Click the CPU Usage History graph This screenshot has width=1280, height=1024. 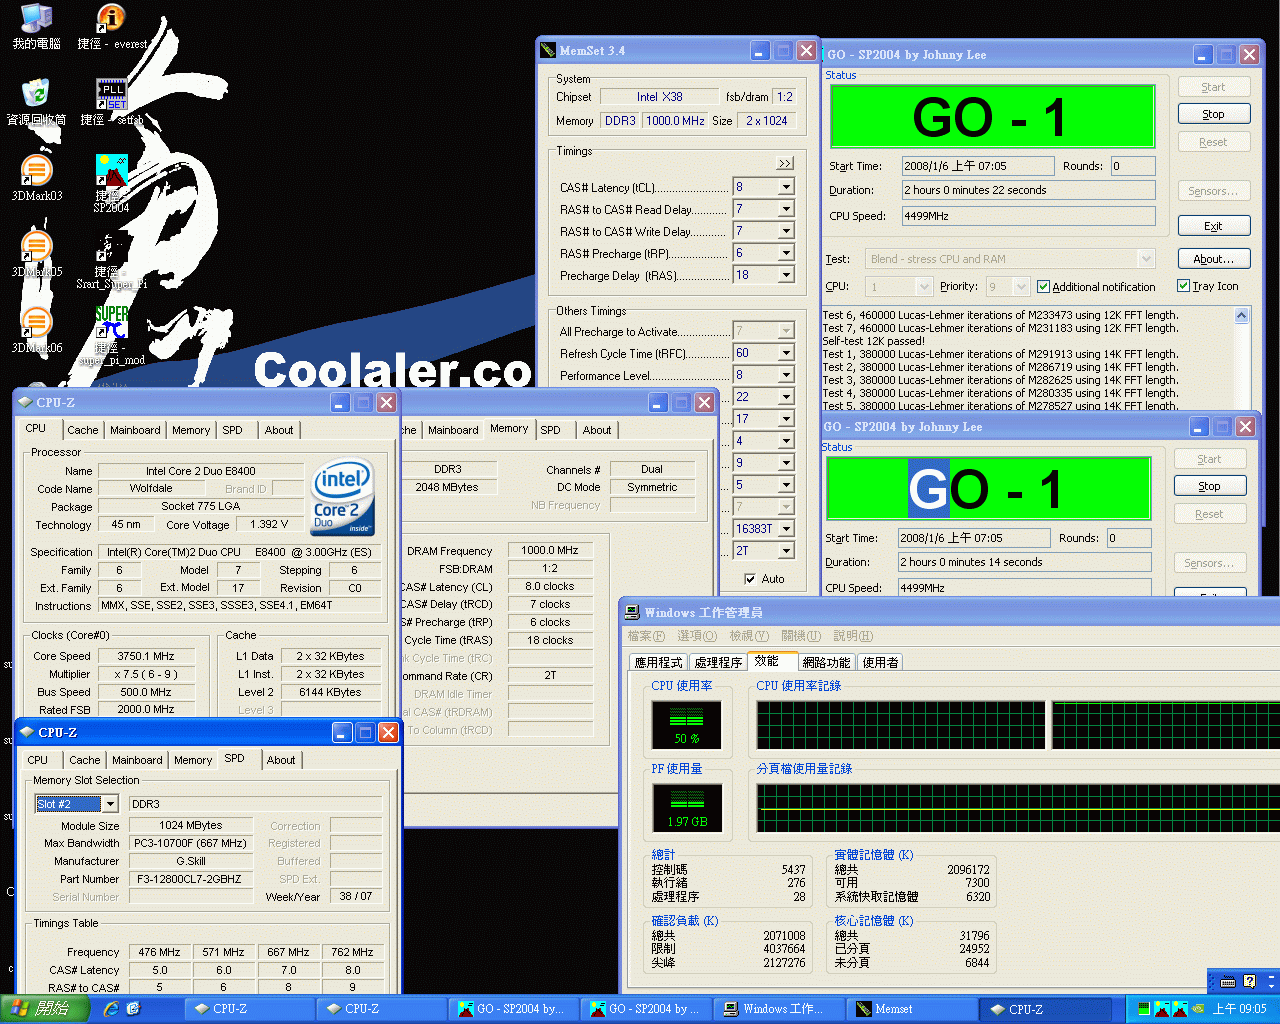(1017, 725)
